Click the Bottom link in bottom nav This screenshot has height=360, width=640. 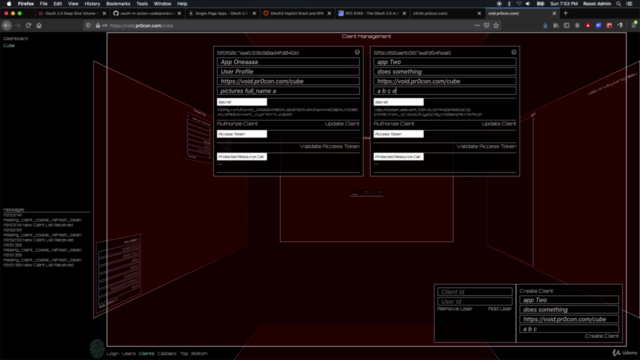(x=199, y=353)
